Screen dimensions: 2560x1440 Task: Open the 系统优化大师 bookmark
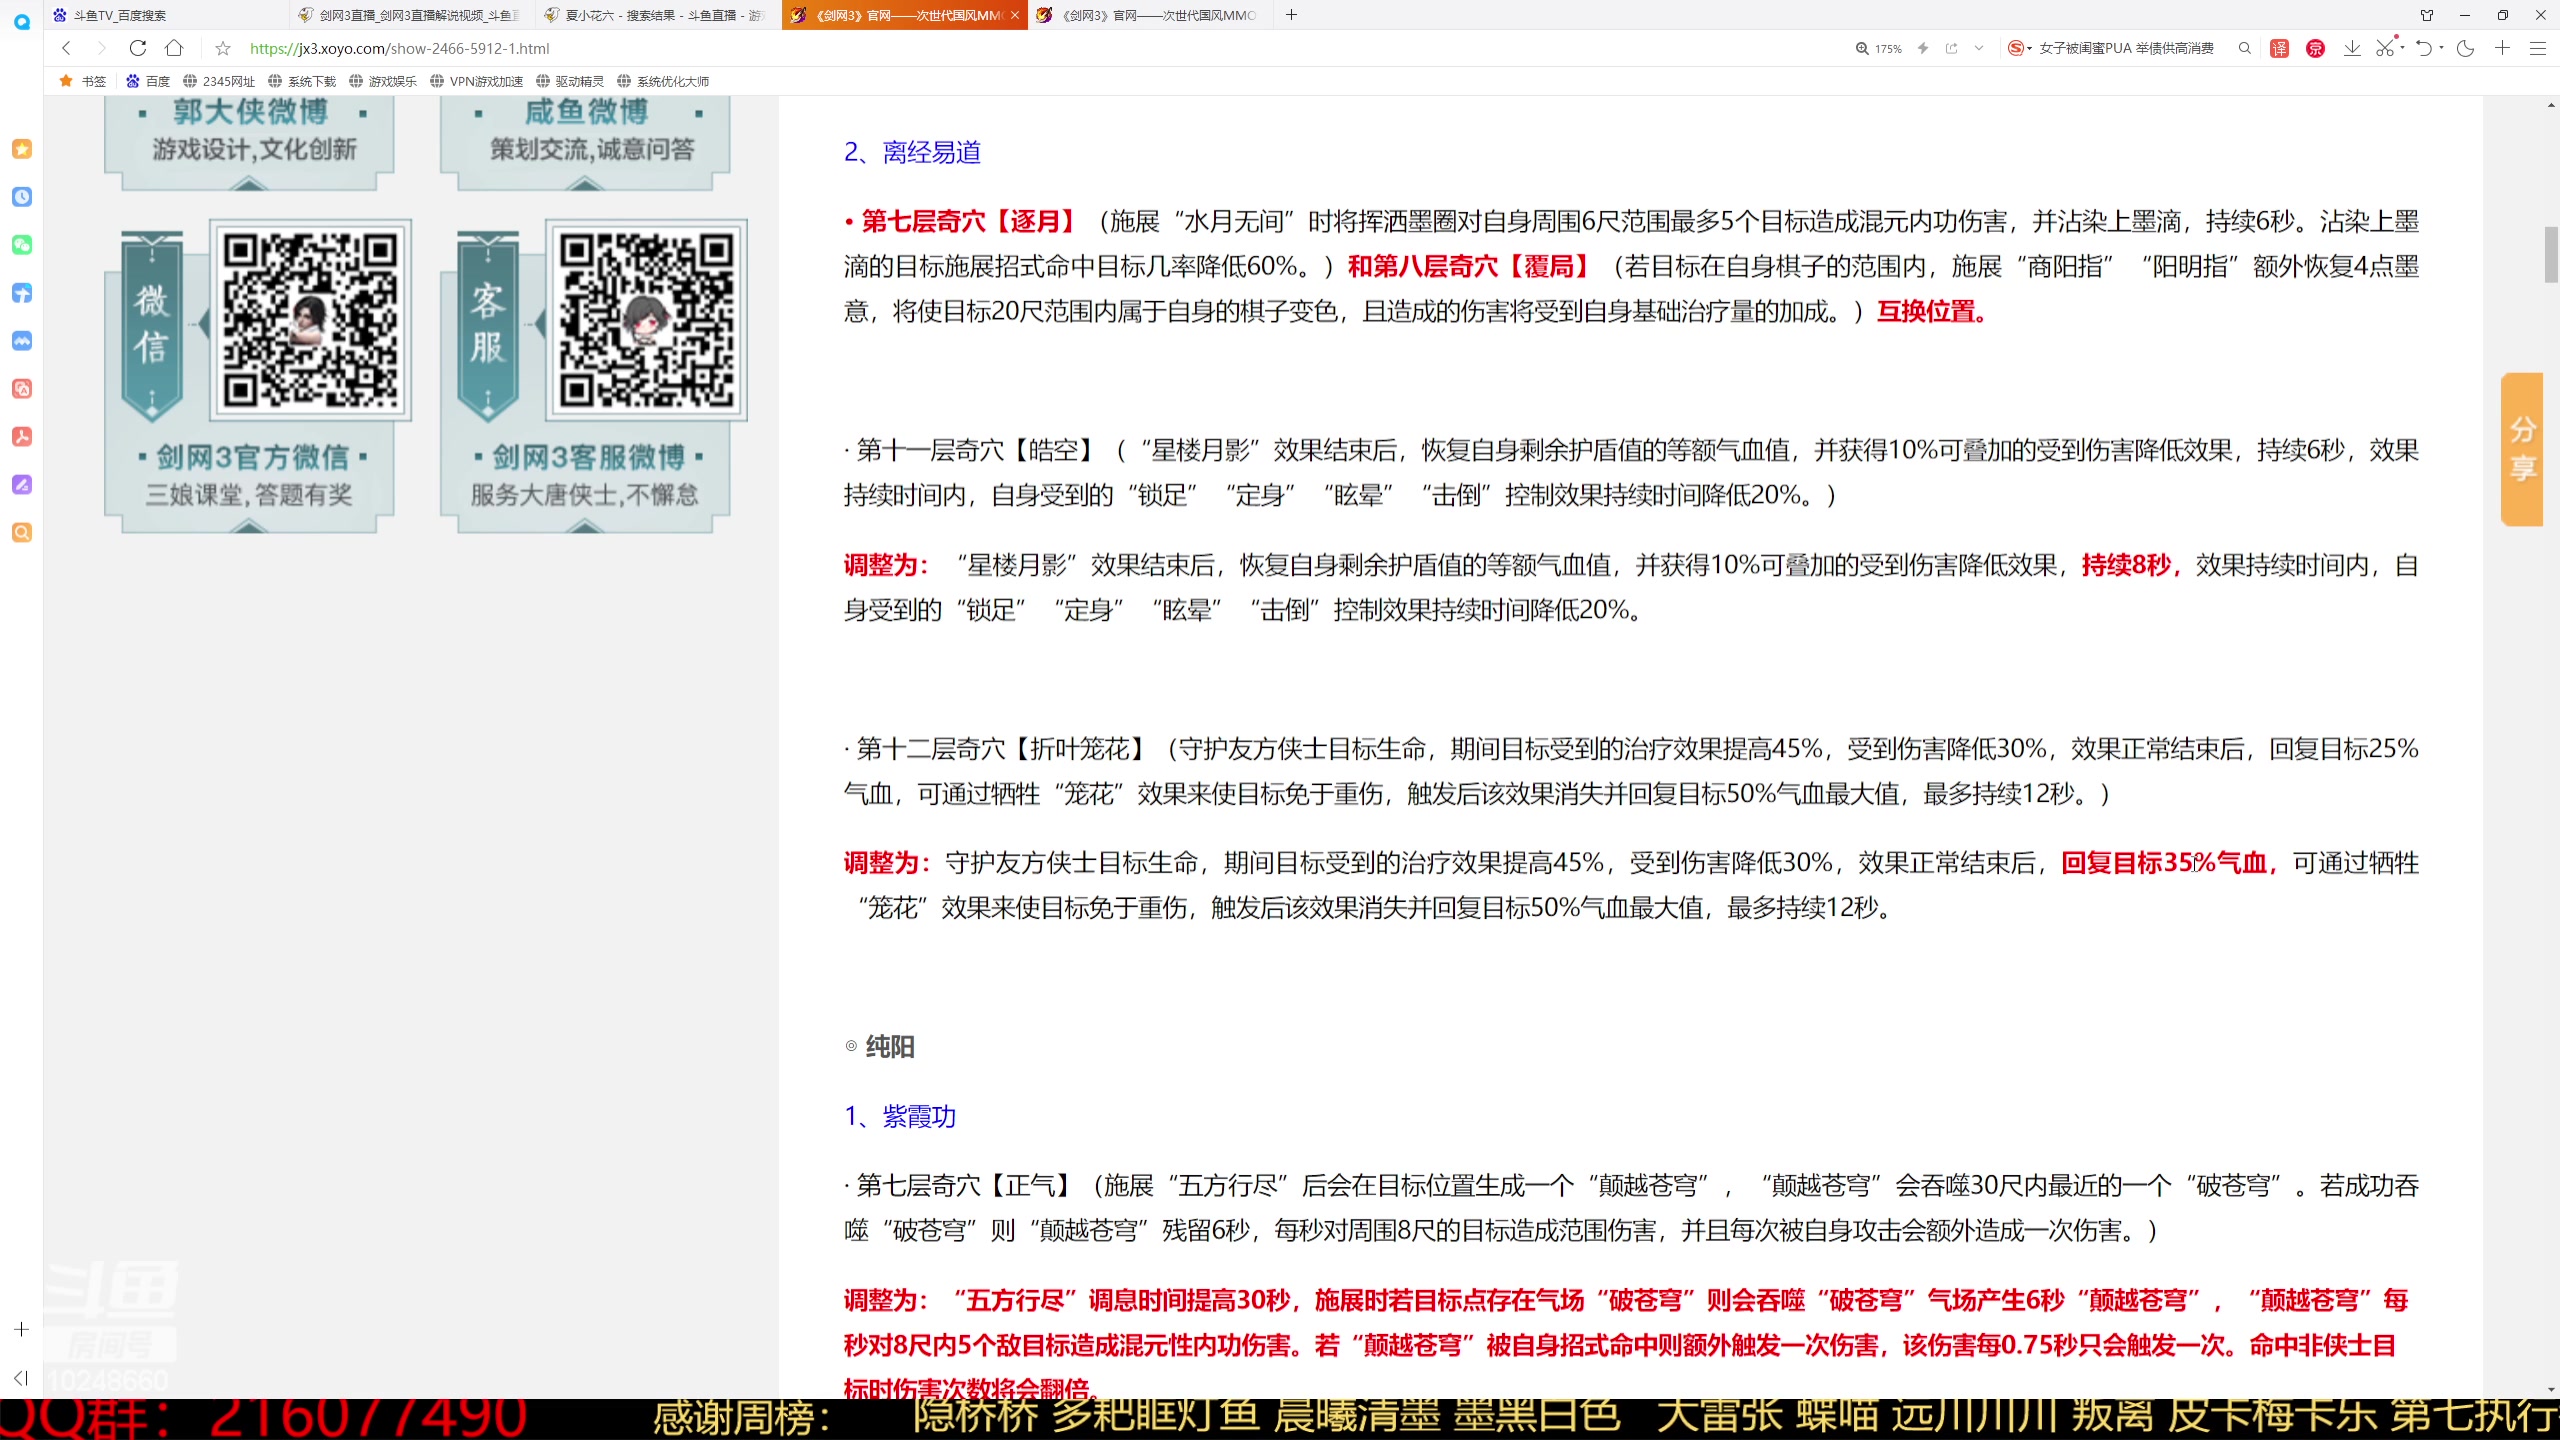663,81
